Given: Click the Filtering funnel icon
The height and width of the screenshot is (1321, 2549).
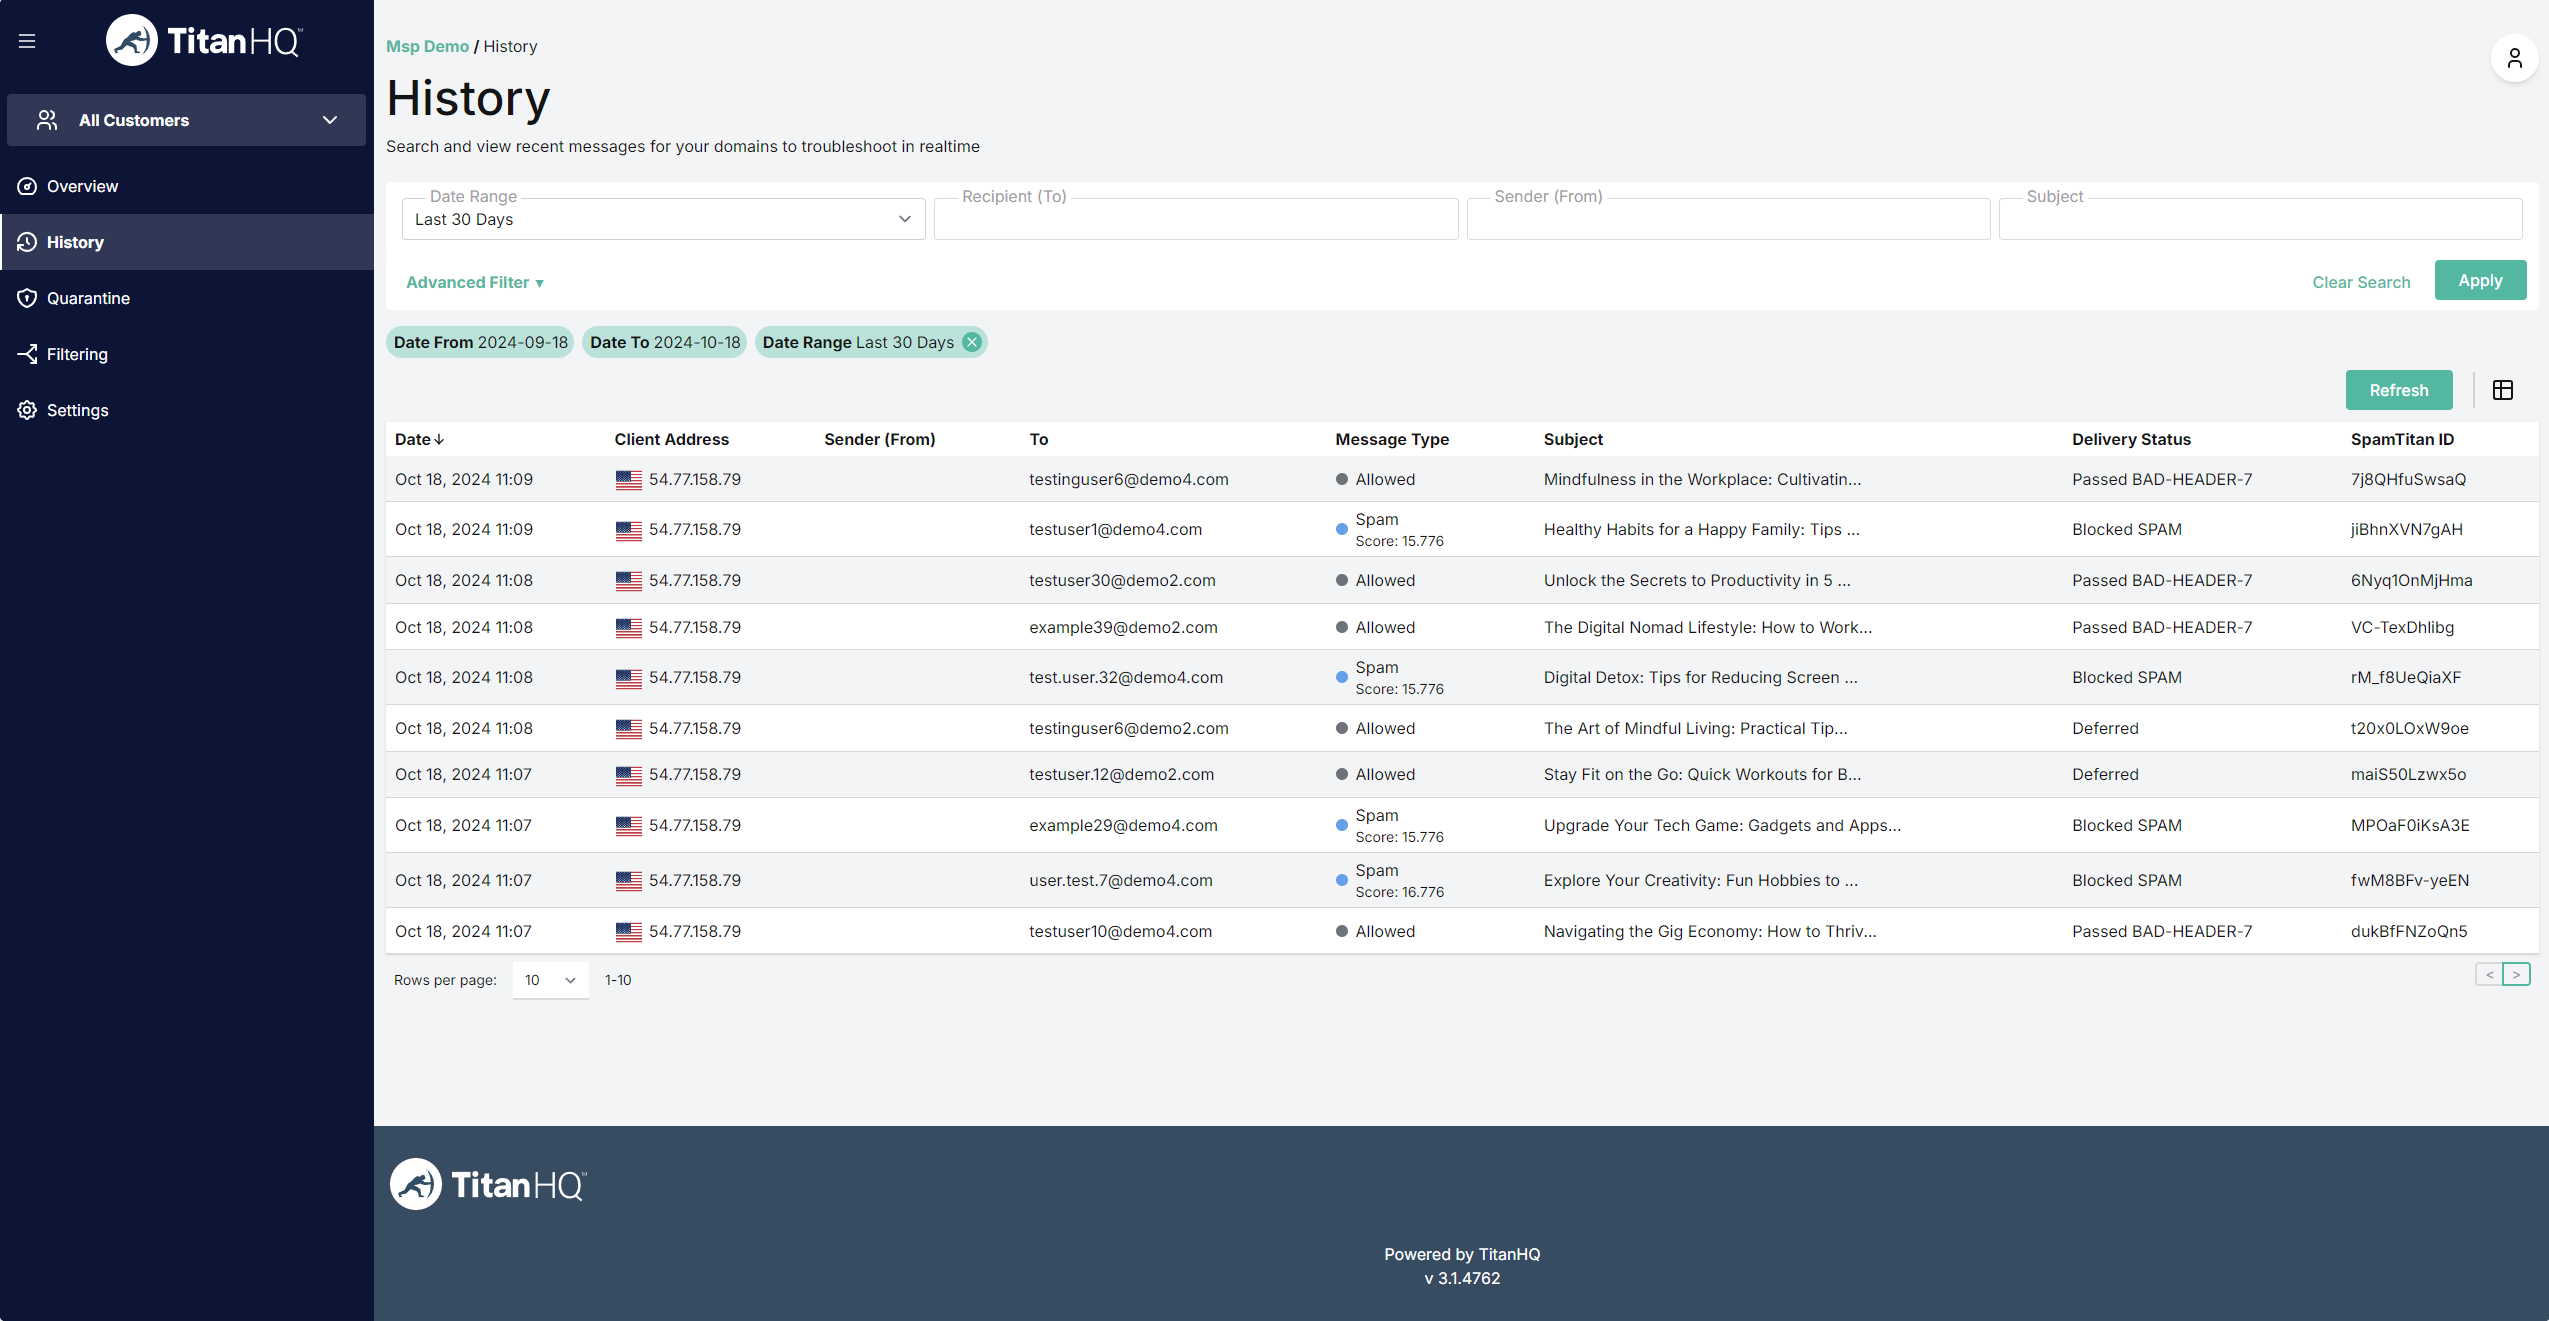Looking at the screenshot, I should pos(26,353).
